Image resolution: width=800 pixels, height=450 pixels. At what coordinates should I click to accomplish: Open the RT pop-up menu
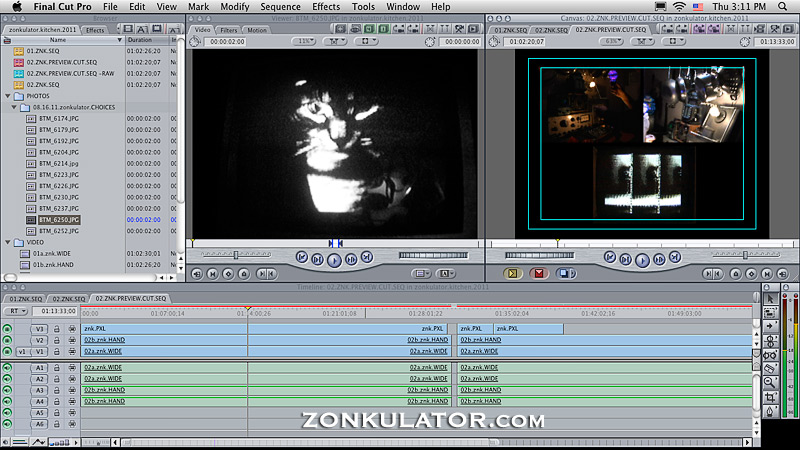(x=16, y=311)
